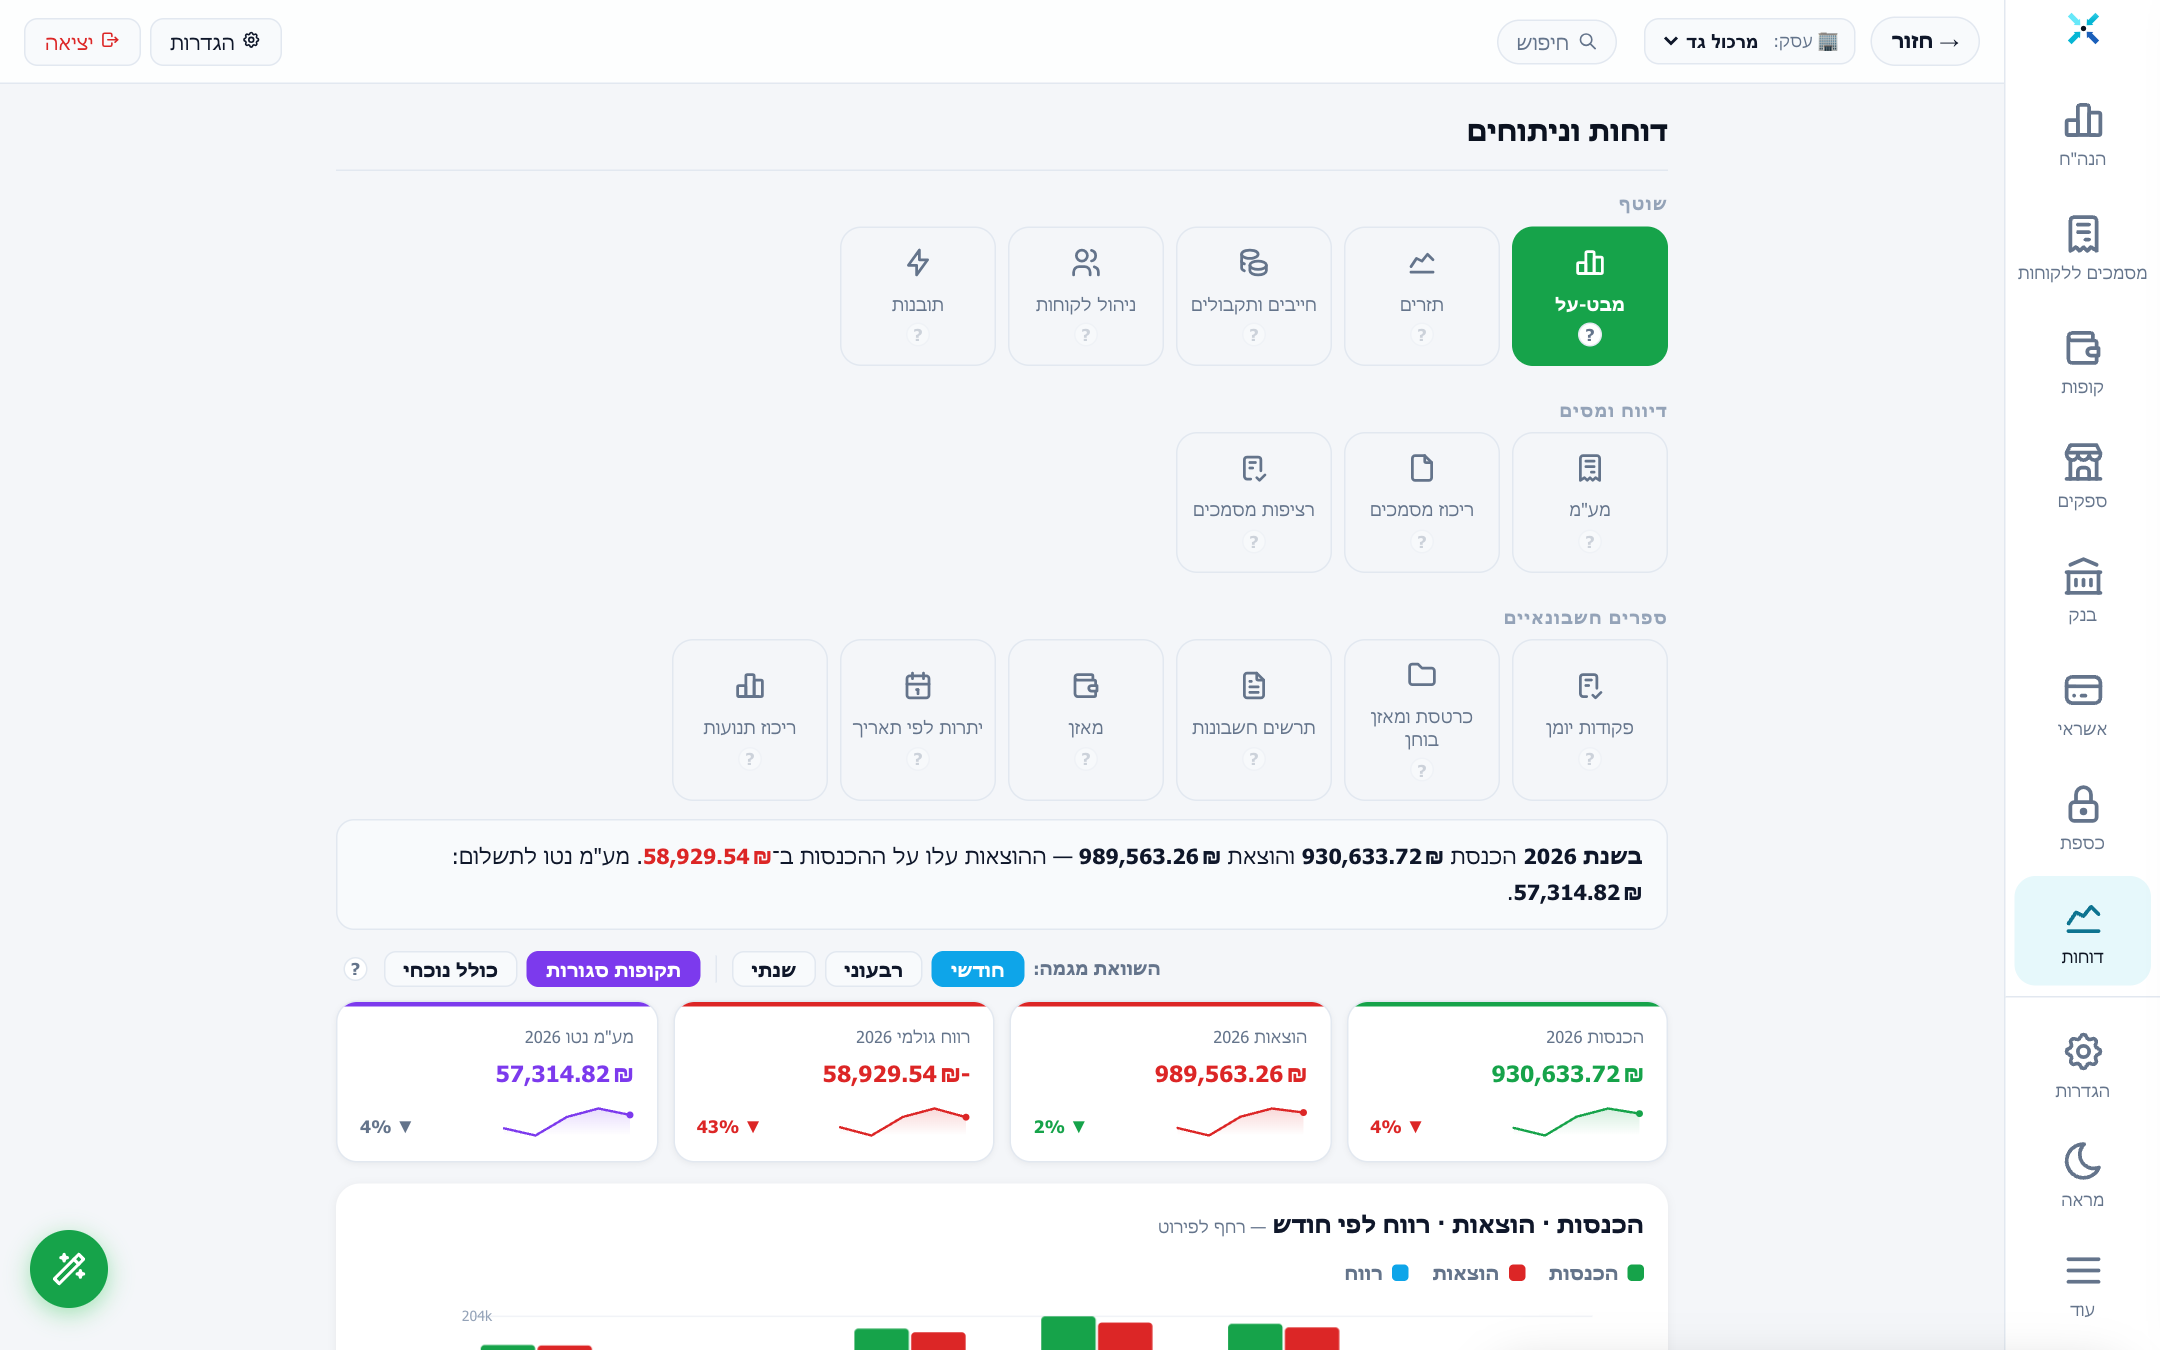Viewport: 2160px width, 1350px height.
Task: Open the מע"מ נטו 2026 summary card
Action: pyautogui.click(x=497, y=1081)
